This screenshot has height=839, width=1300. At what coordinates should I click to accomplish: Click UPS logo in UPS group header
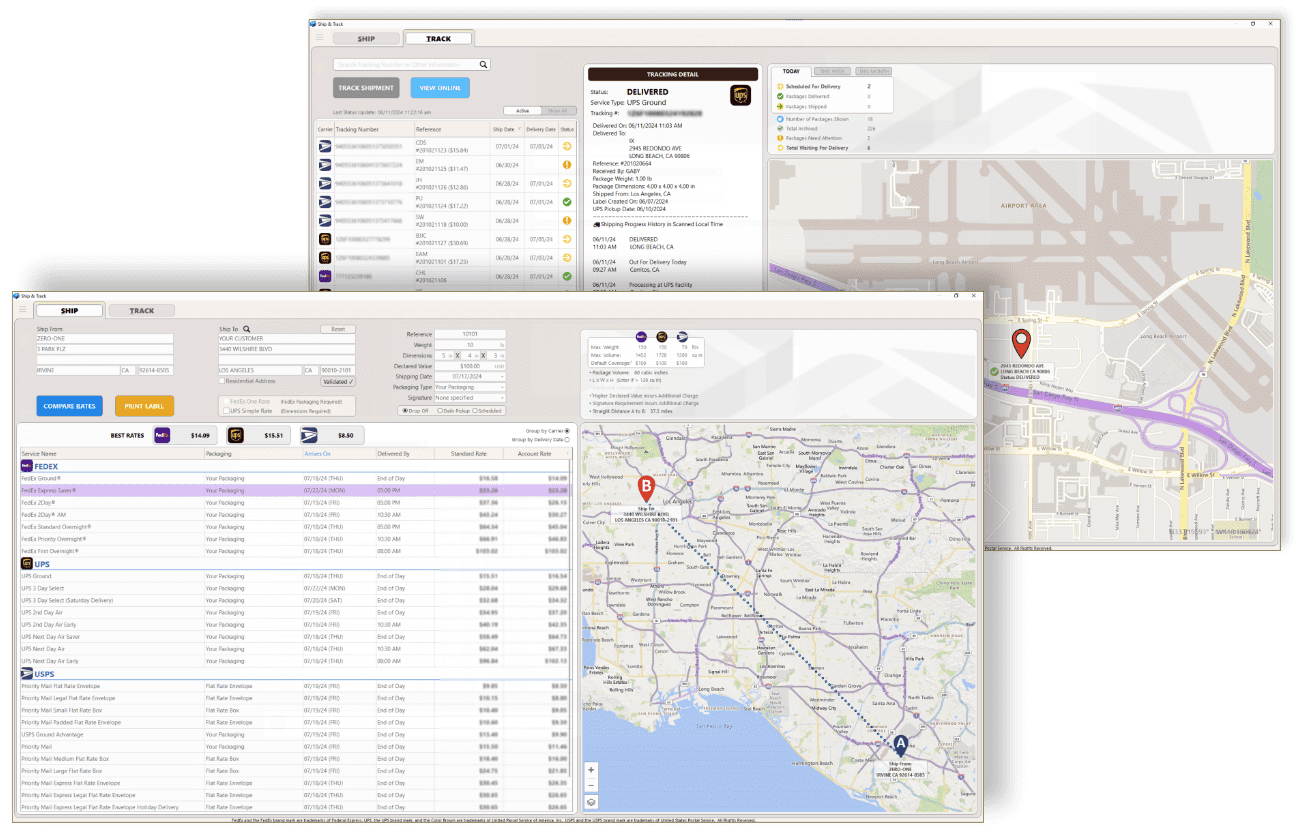27,564
